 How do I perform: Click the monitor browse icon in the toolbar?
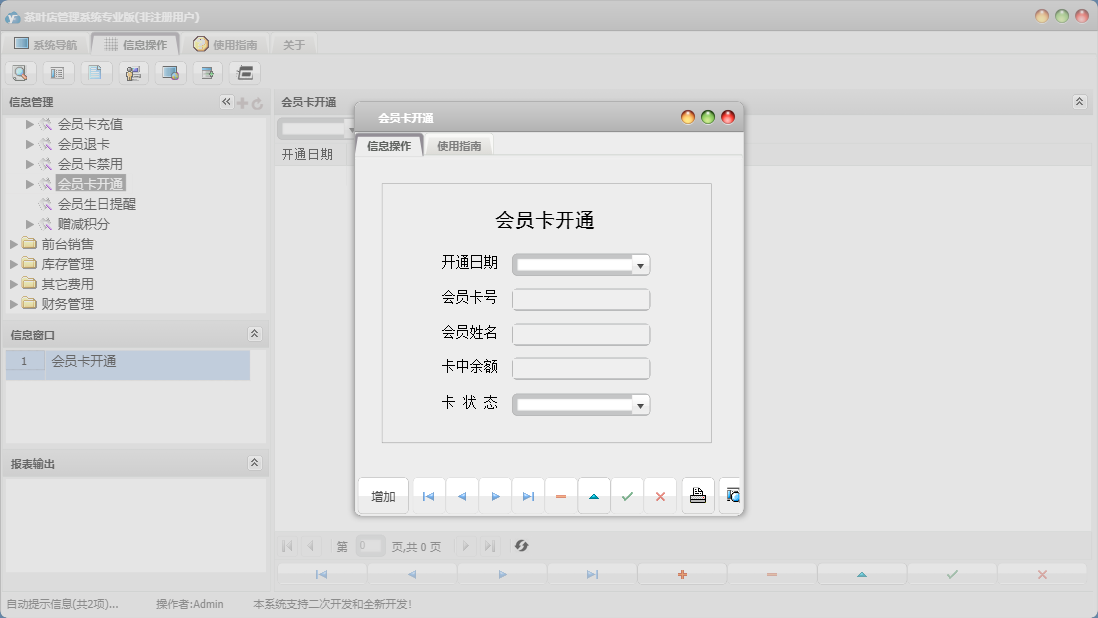[169, 72]
